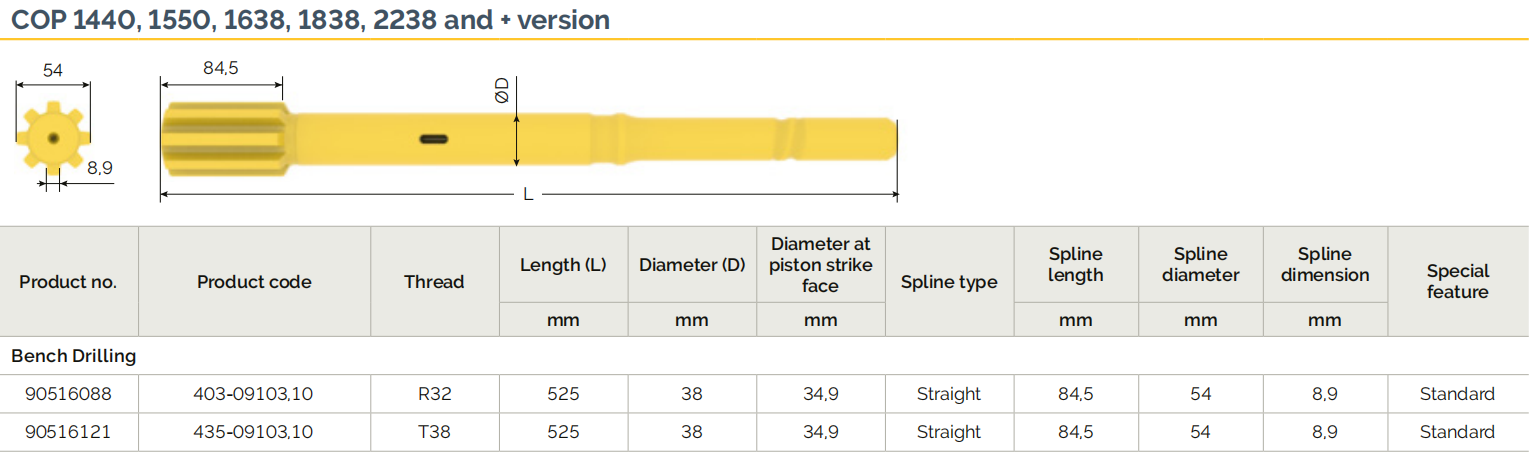The image size is (1531, 465).
Task: Click the COP 1440 title heading
Action: 310,20
